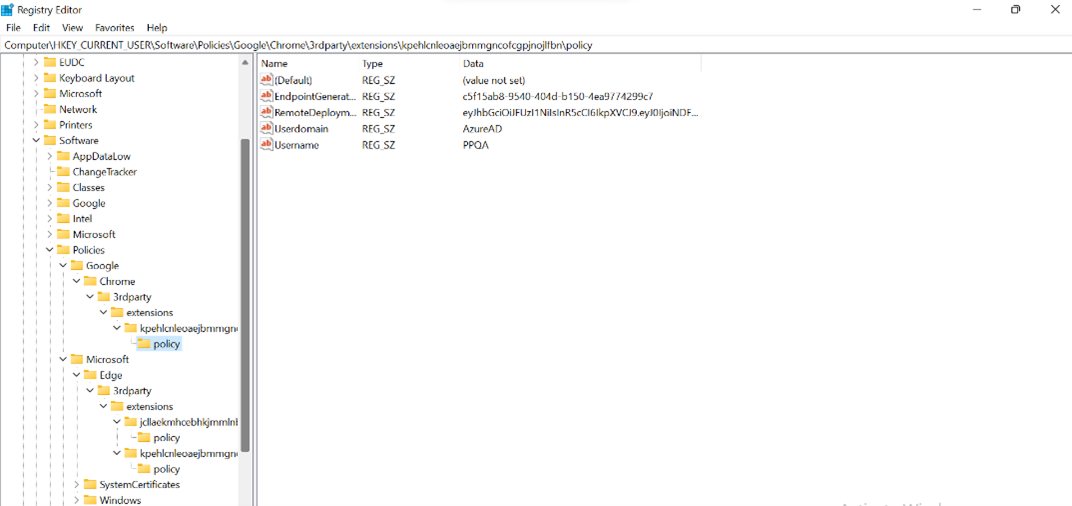Click the RemoteDeployment string value icon
The width and height of the screenshot is (1072, 506).
point(266,113)
